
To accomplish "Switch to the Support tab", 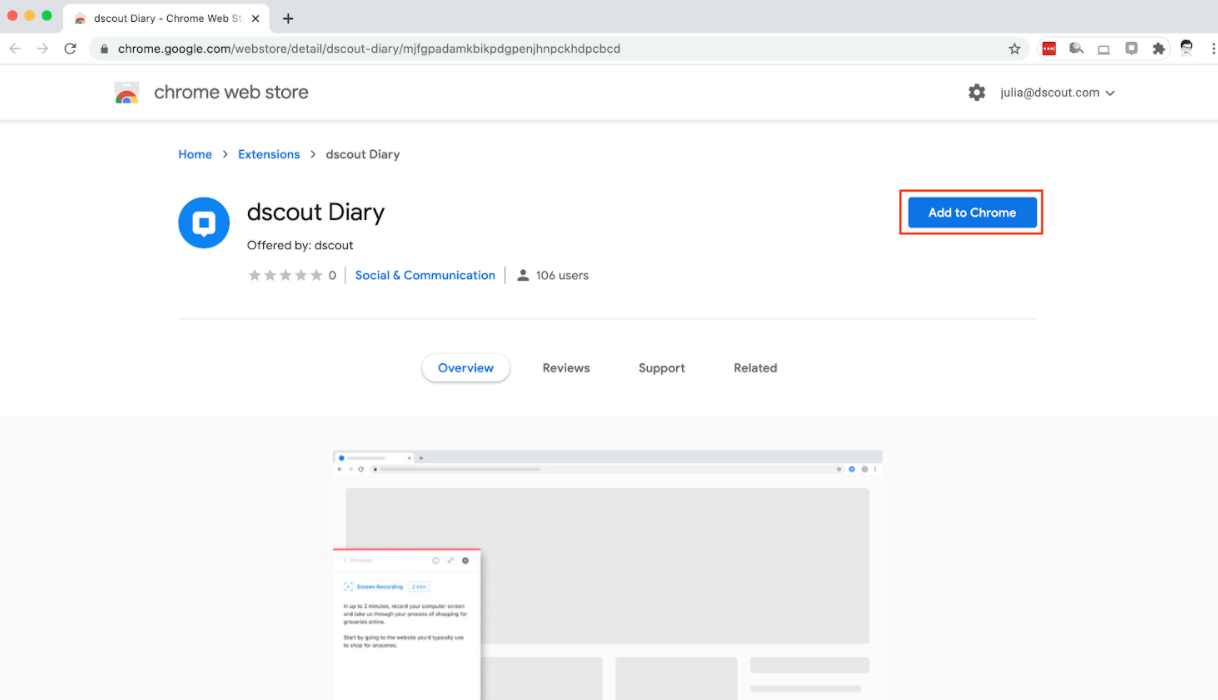I will pos(662,368).
